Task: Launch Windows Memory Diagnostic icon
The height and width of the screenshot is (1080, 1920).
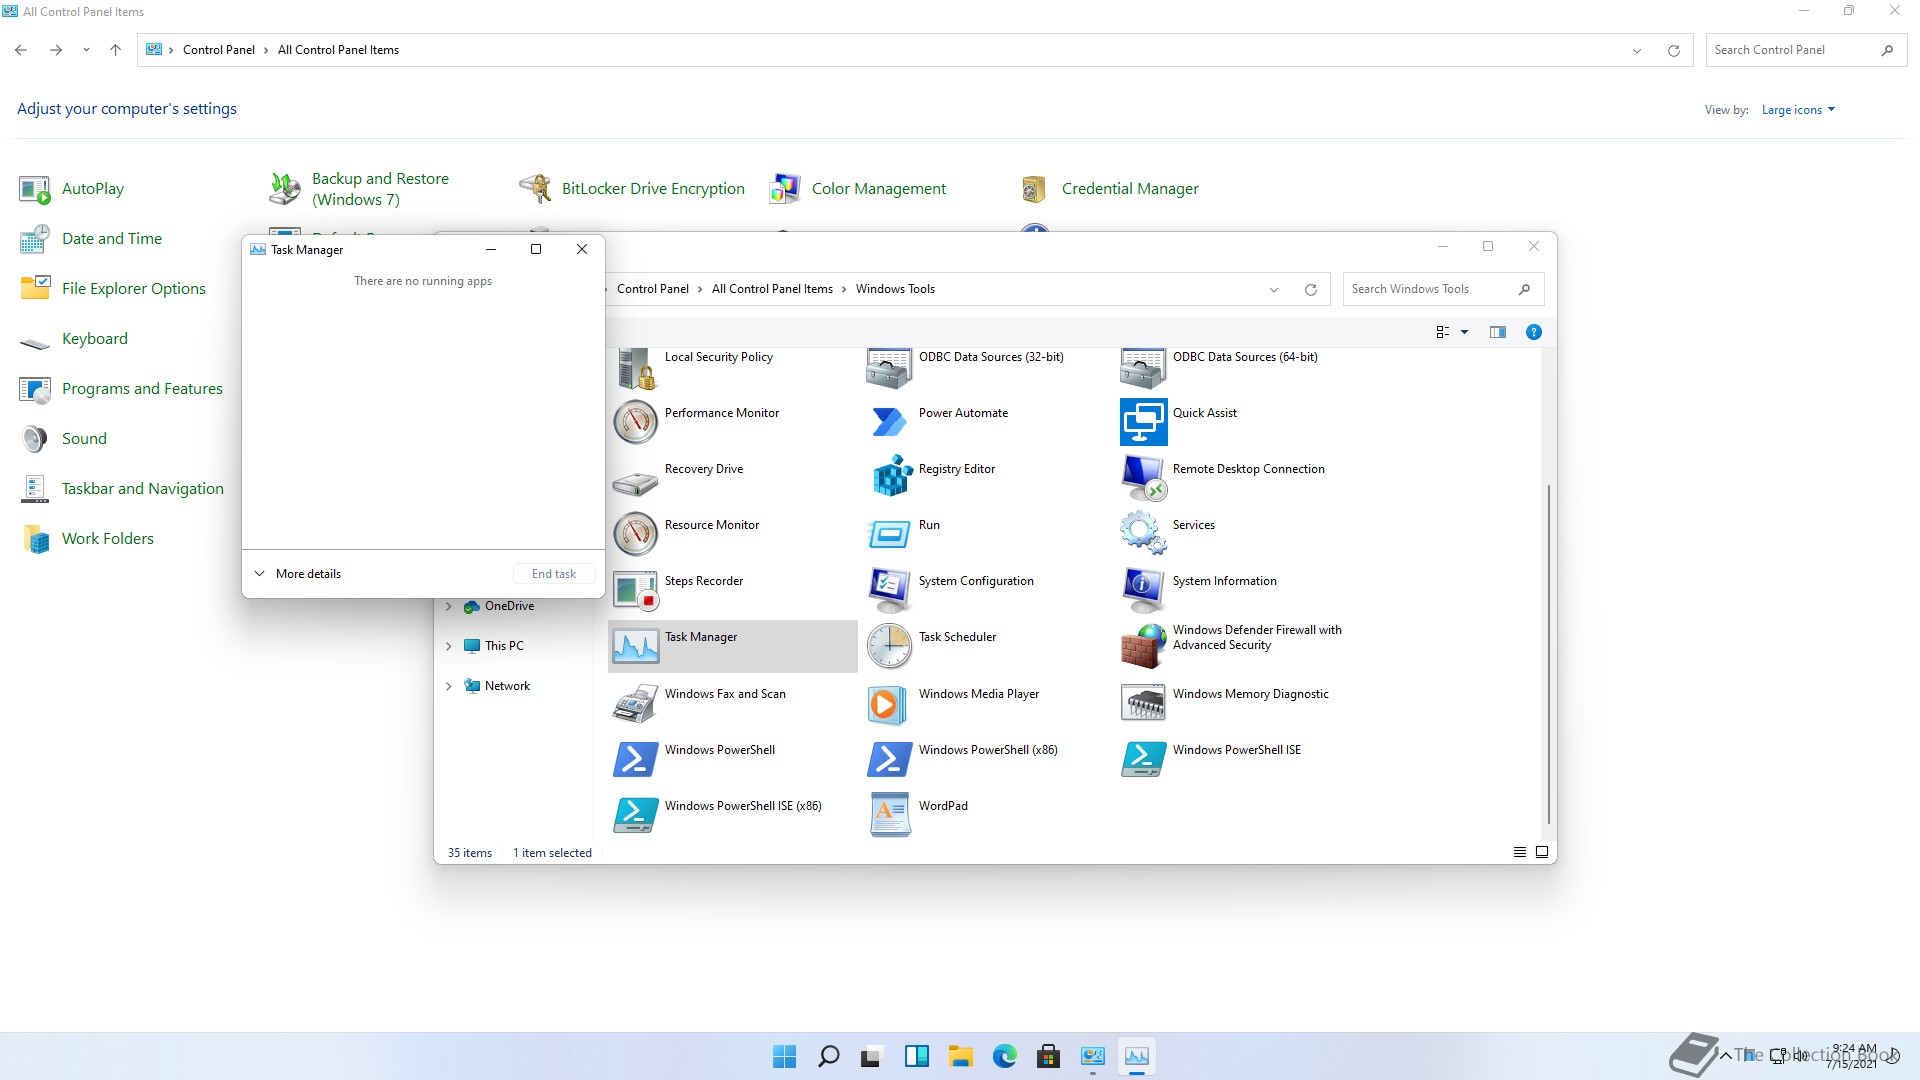Action: coord(1144,703)
